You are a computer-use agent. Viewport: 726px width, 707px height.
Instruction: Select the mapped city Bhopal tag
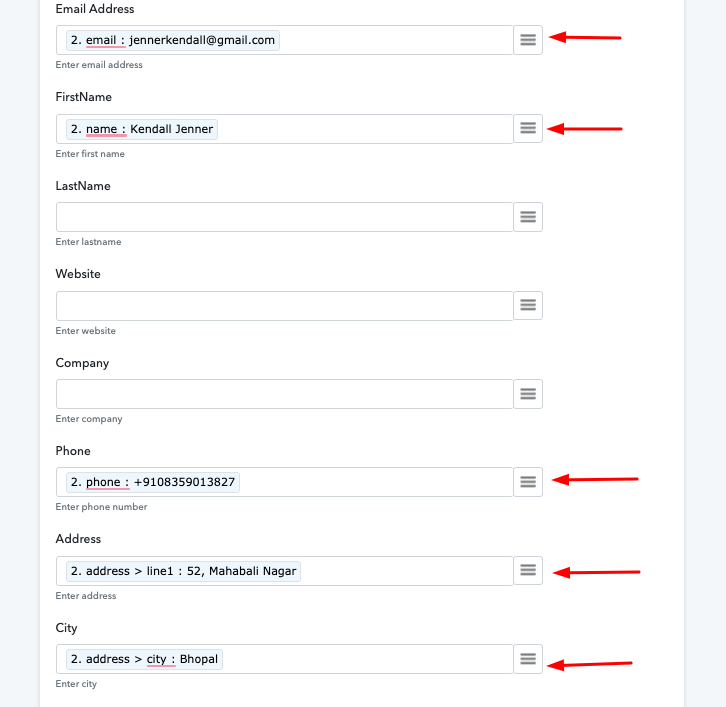(x=145, y=659)
